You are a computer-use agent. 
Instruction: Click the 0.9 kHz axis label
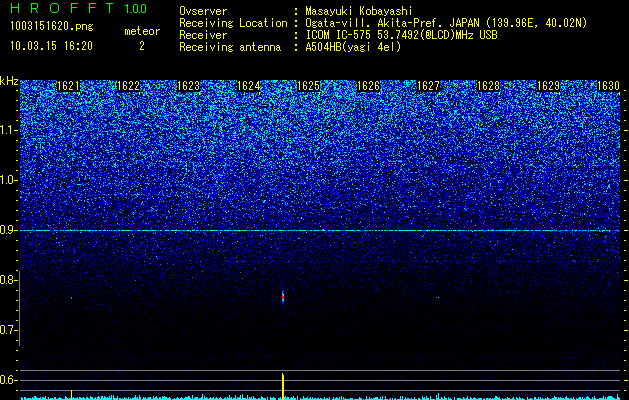pyautogui.click(x=8, y=230)
